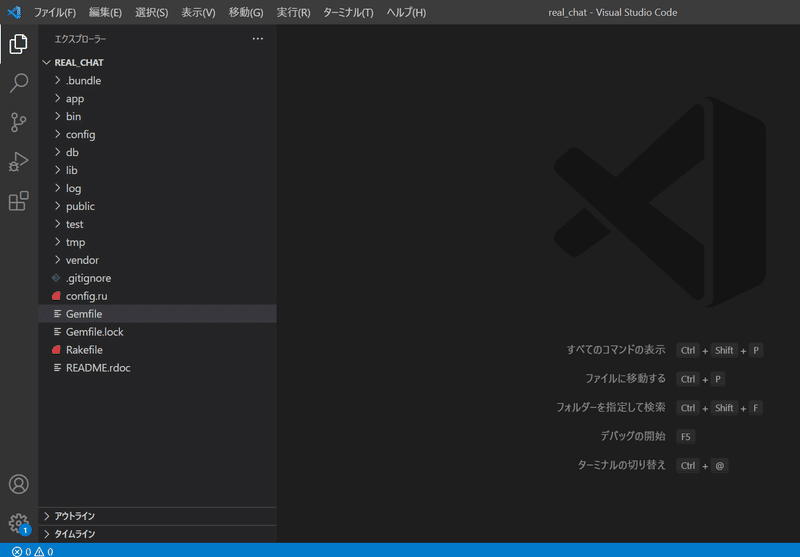
Task: Click the ファイルに移動する shortcut hint
Action: pyautogui.click(x=625, y=378)
